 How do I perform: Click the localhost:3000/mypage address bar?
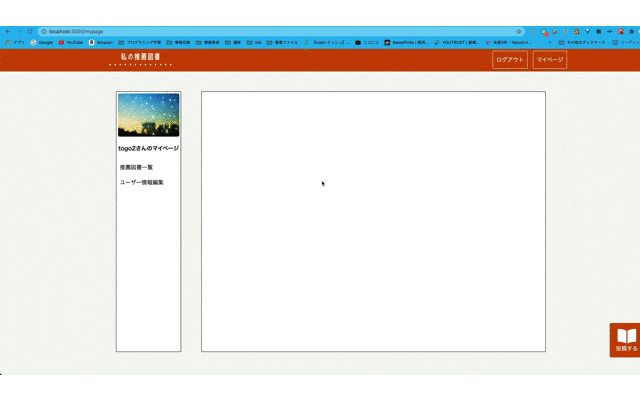pyautogui.click(x=282, y=31)
